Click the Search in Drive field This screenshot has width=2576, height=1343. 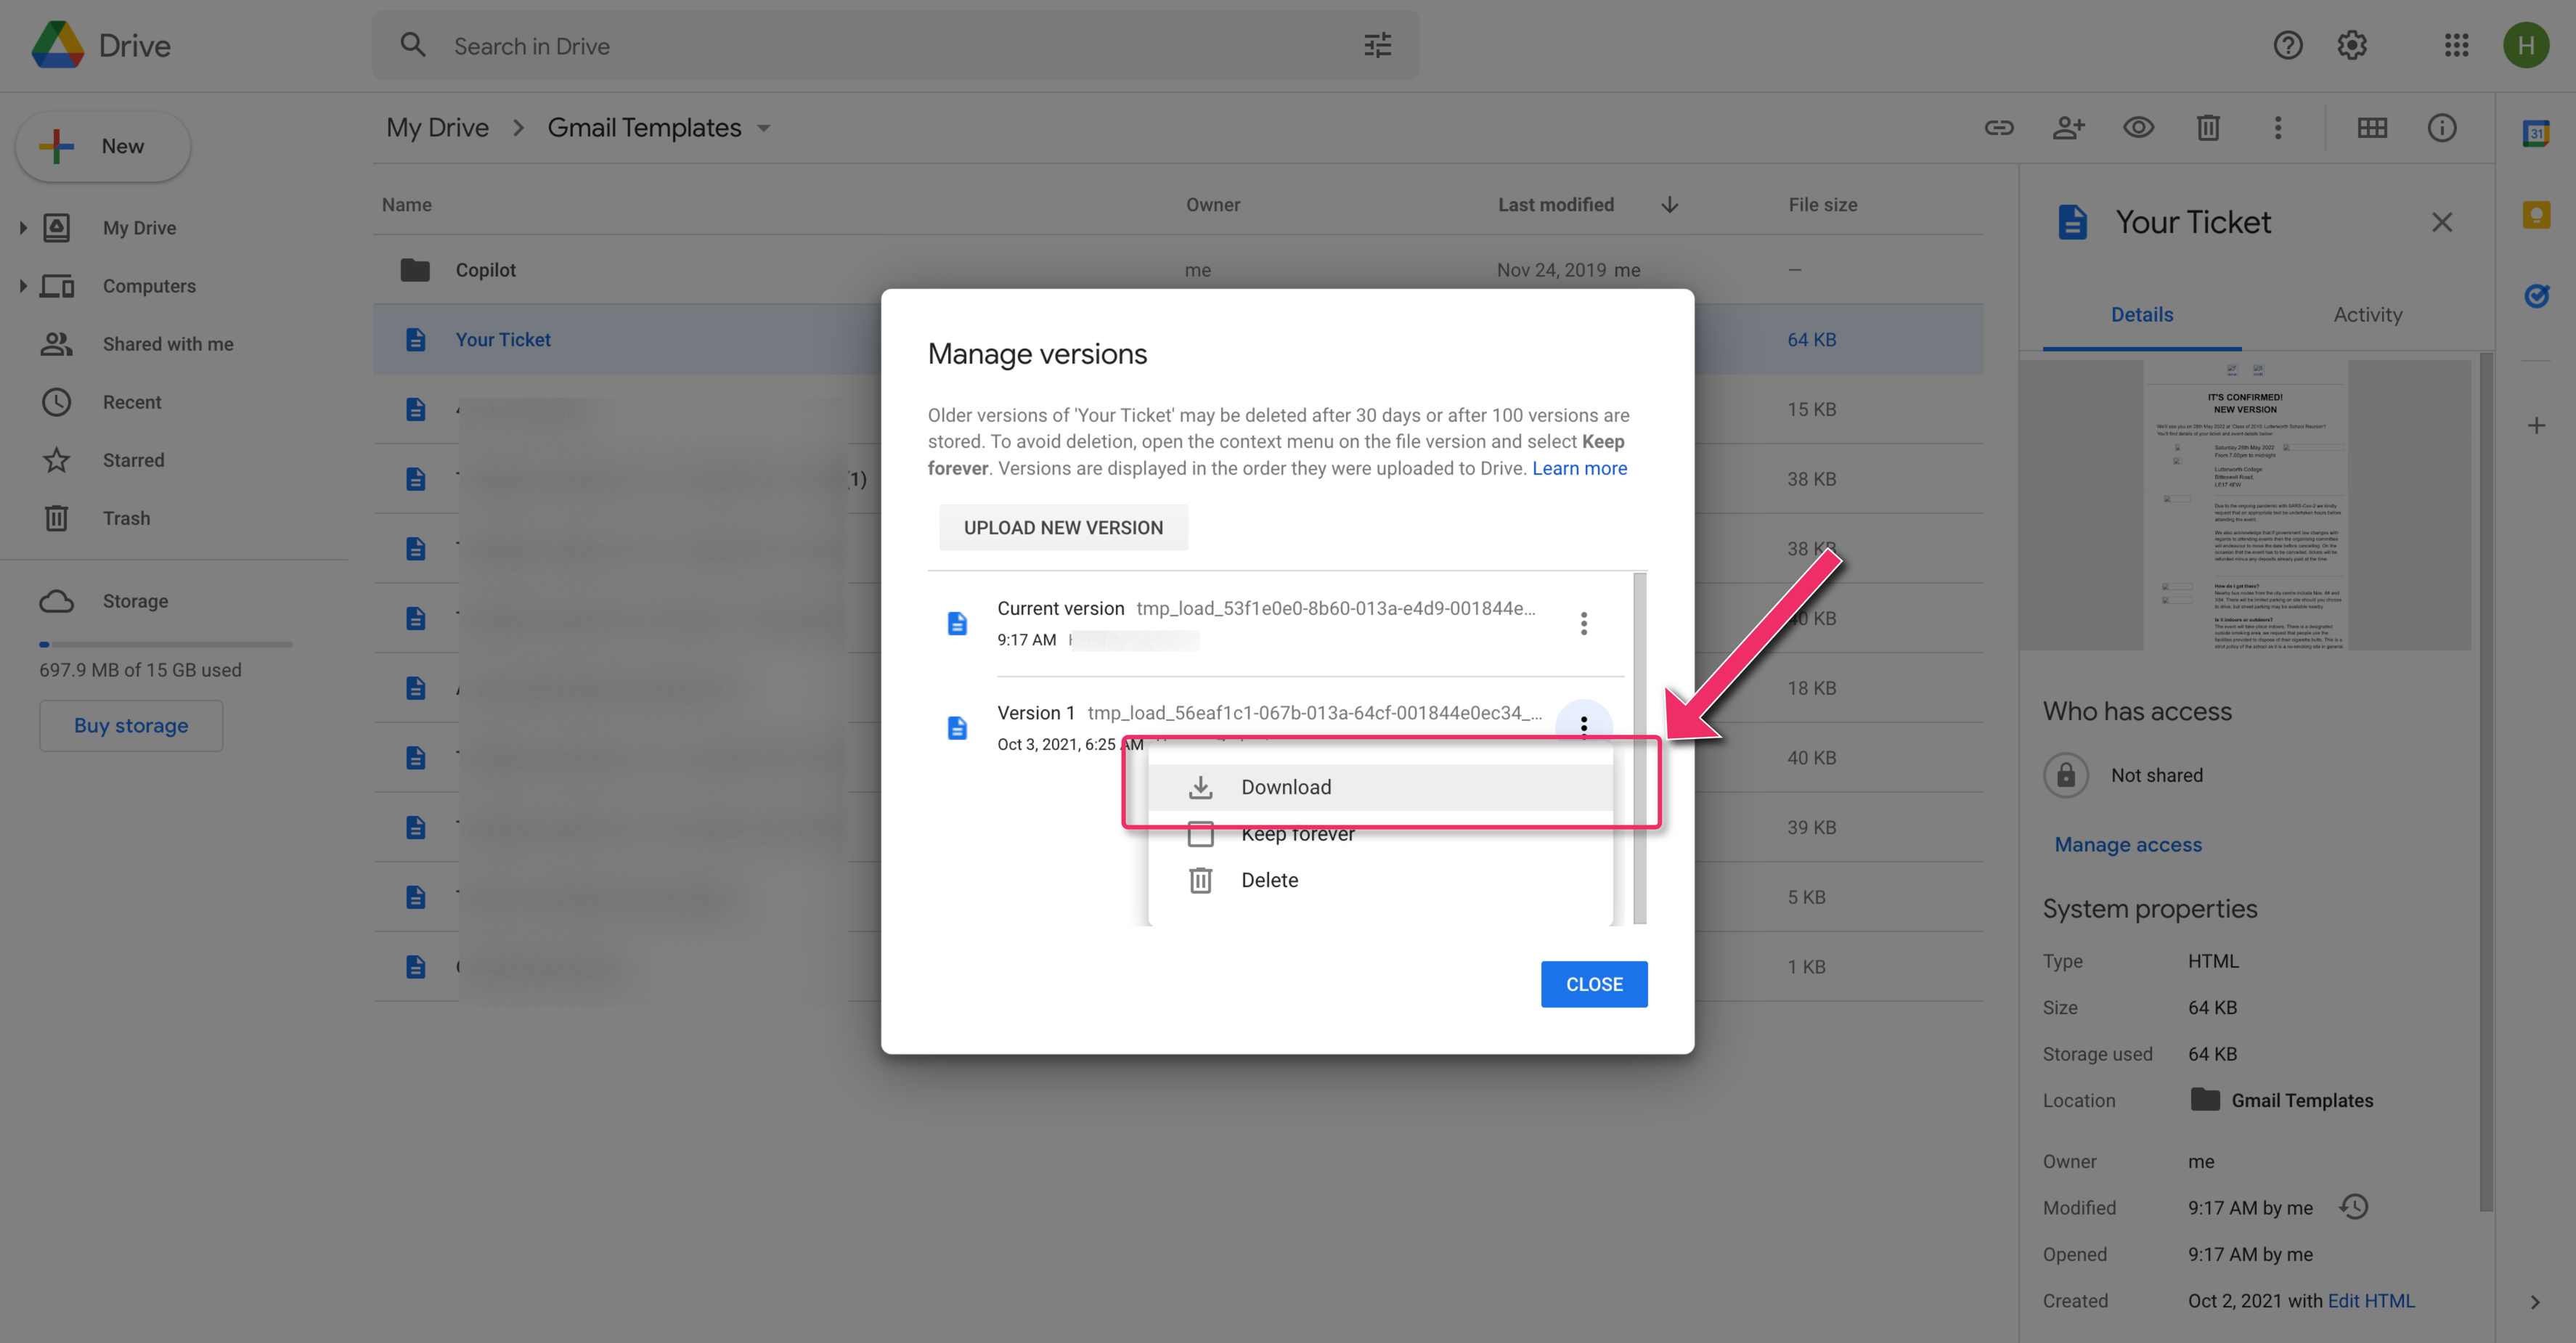pyautogui.click(x=895, y=45)
